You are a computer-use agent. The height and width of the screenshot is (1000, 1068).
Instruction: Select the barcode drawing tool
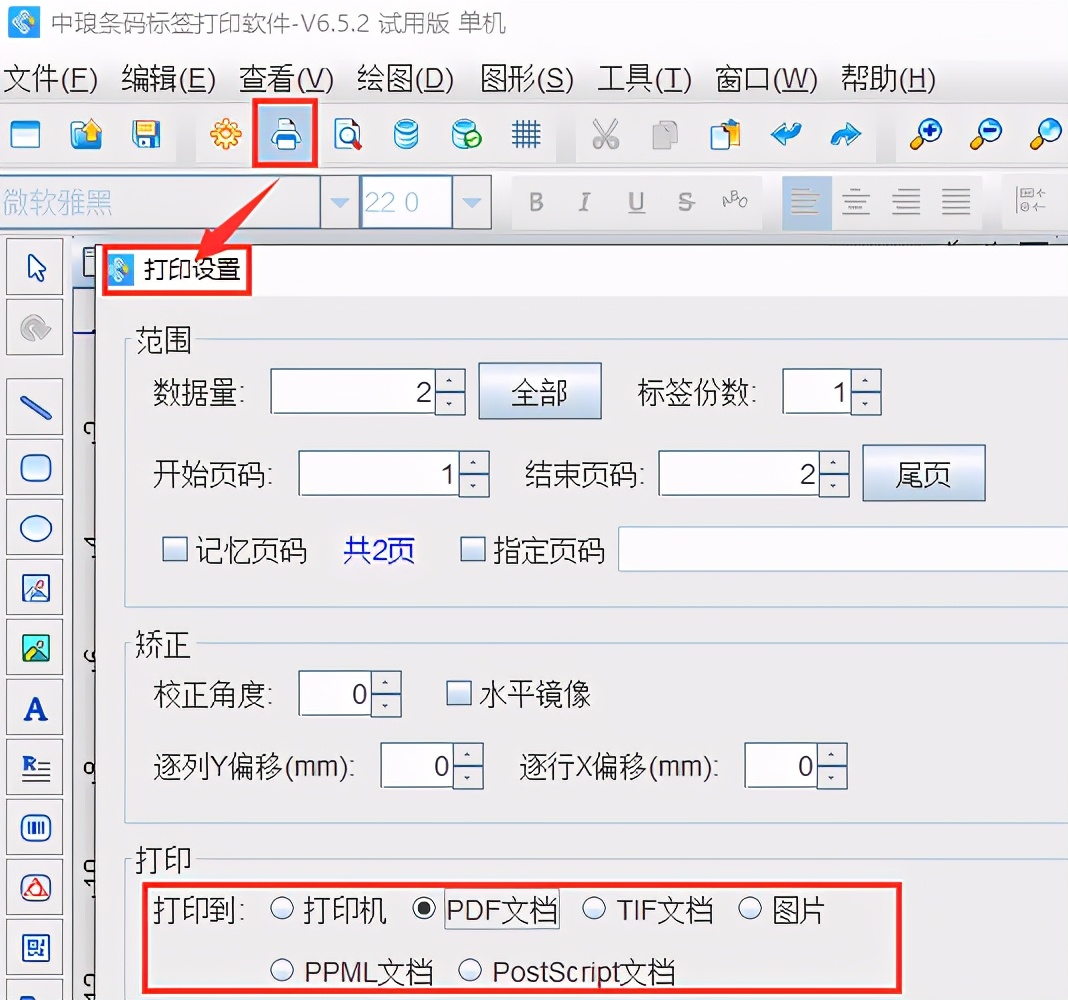tap(35, 827)
